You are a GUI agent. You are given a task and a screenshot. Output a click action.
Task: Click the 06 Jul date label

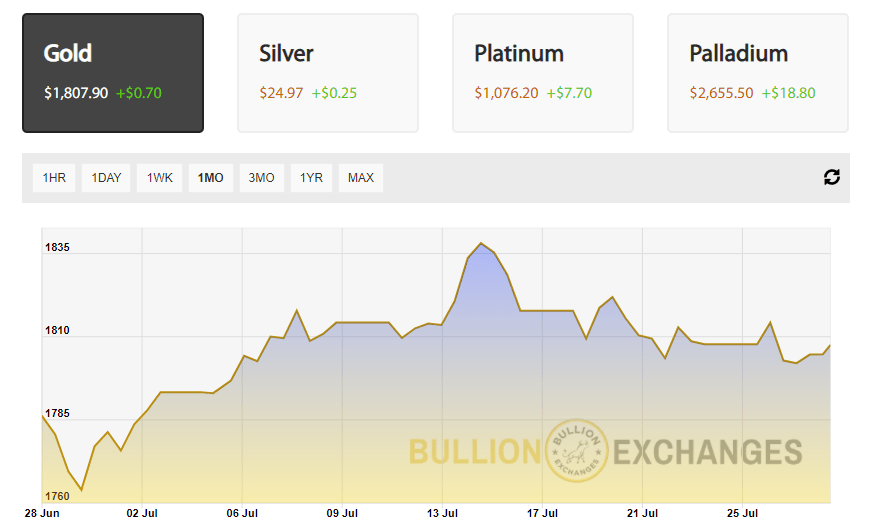pyautogui.click(x=243, y=513)
